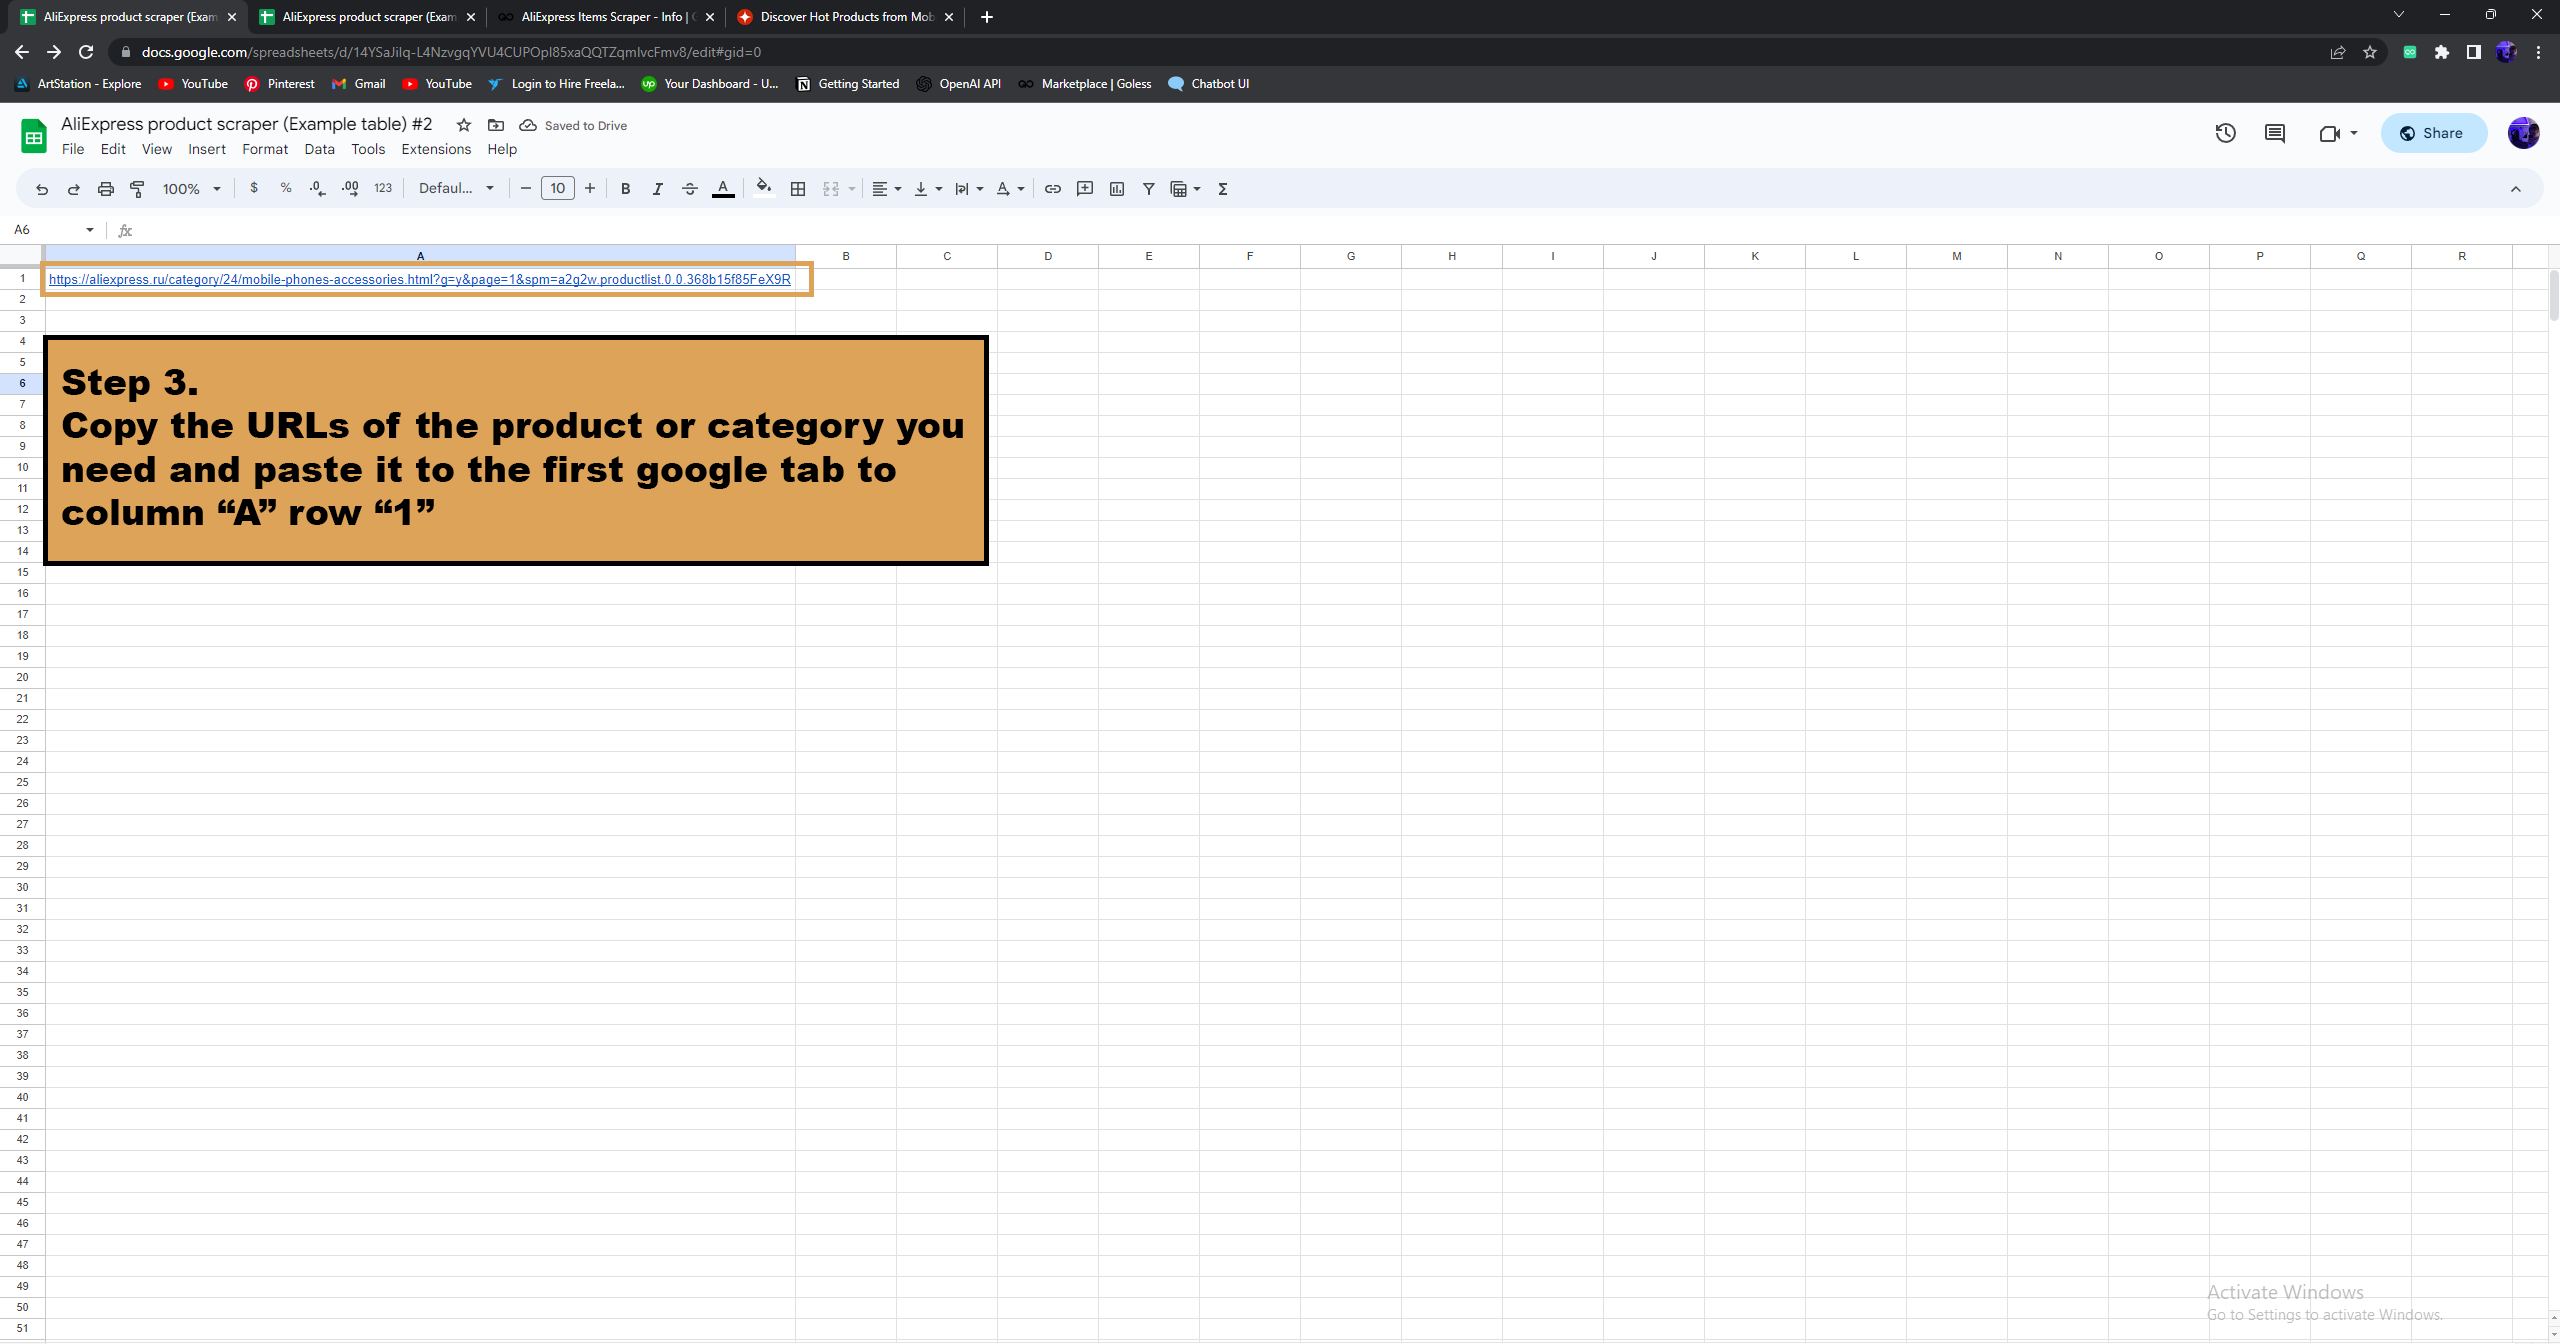Open the Tools menu

368,149
